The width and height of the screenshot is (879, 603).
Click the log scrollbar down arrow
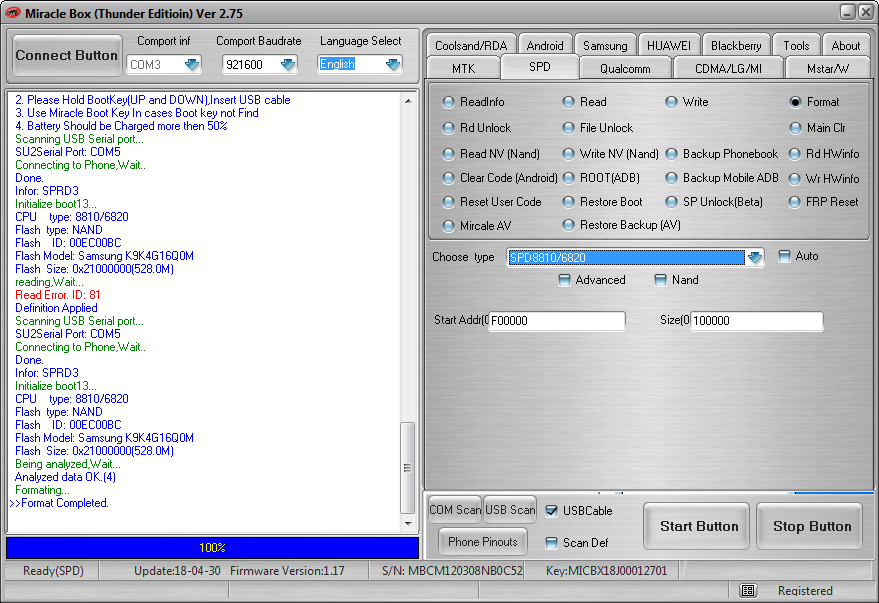coord(408,524)
